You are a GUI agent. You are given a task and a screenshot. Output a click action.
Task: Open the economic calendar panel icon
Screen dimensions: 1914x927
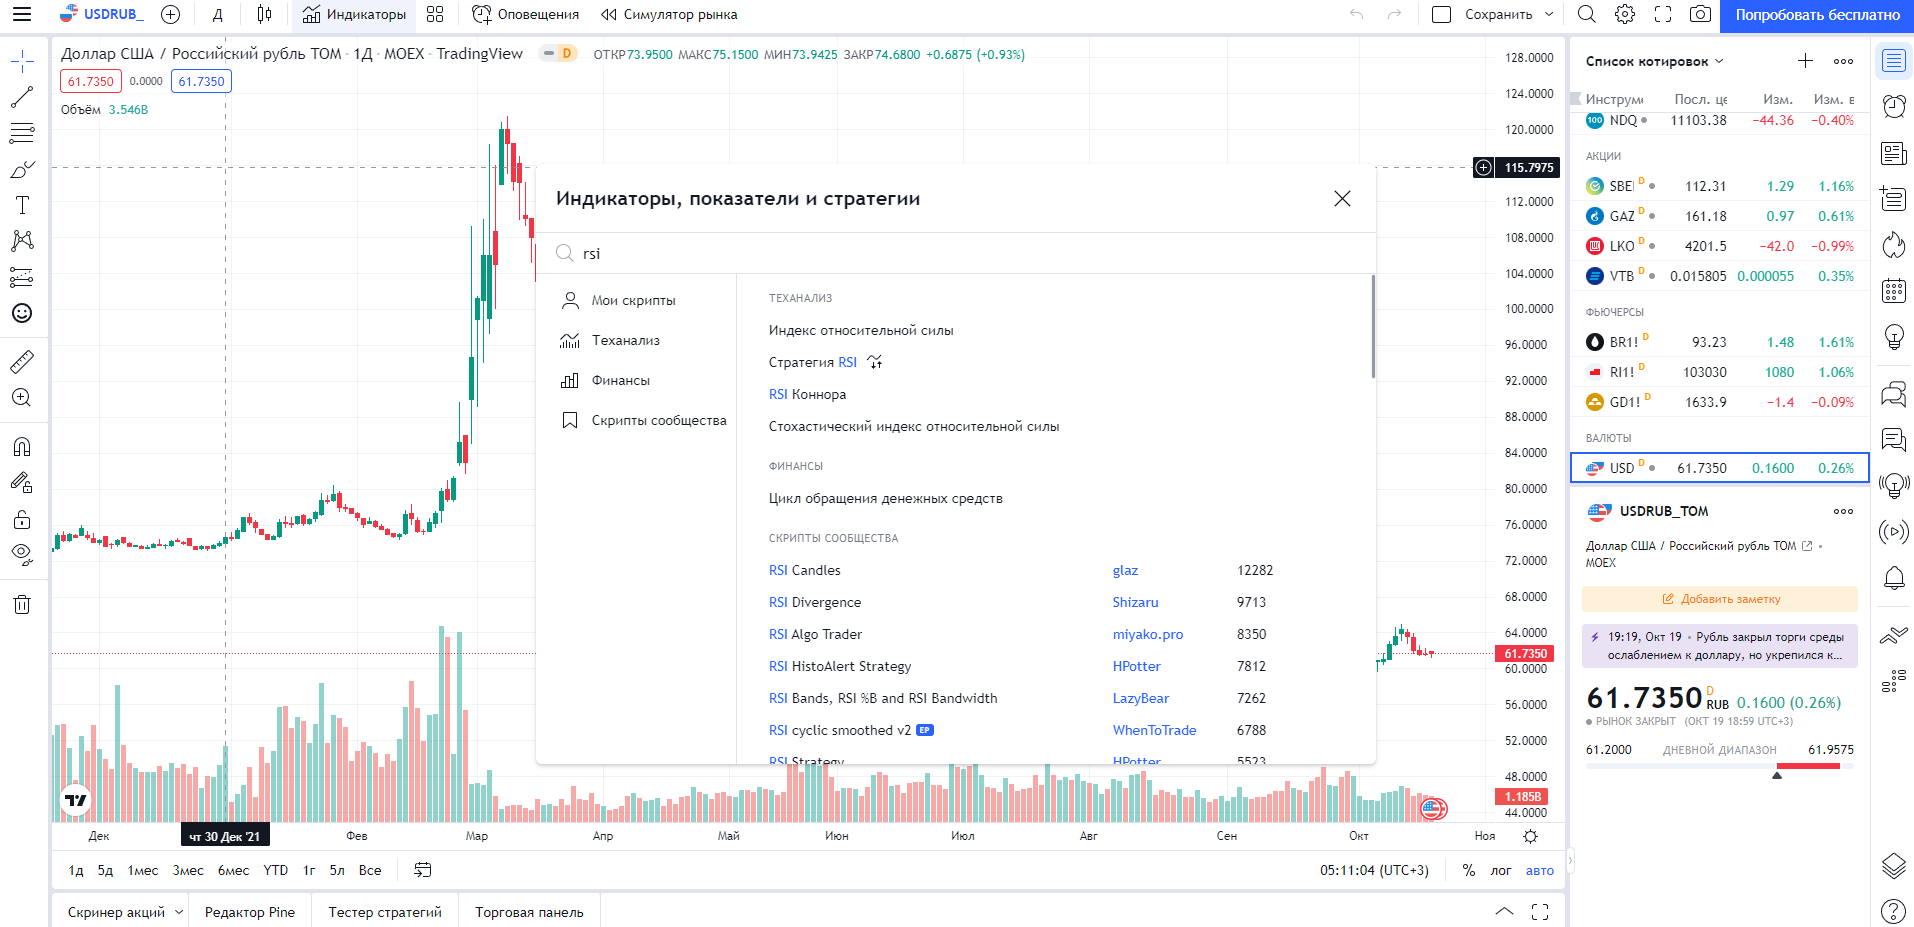1894,290
